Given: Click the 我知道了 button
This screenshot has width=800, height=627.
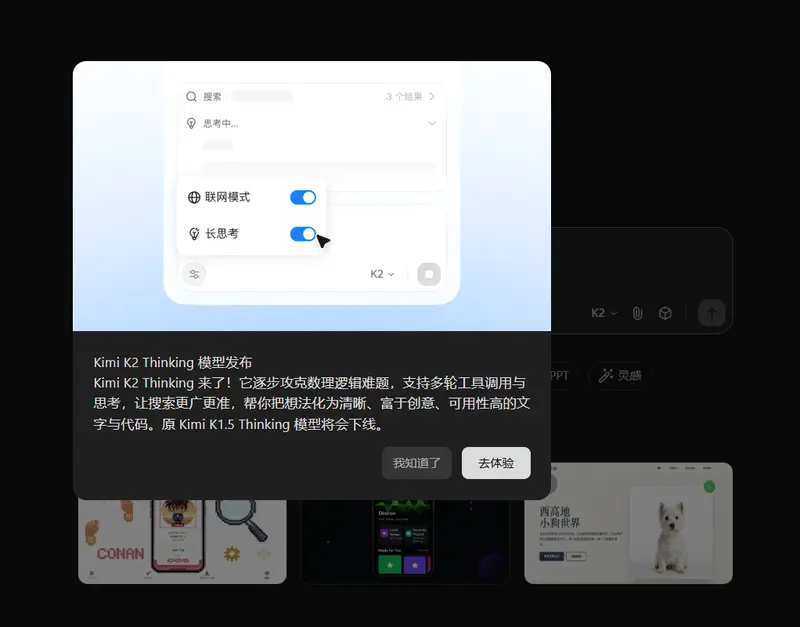Looking at the screenshot, I should point(417,463).
